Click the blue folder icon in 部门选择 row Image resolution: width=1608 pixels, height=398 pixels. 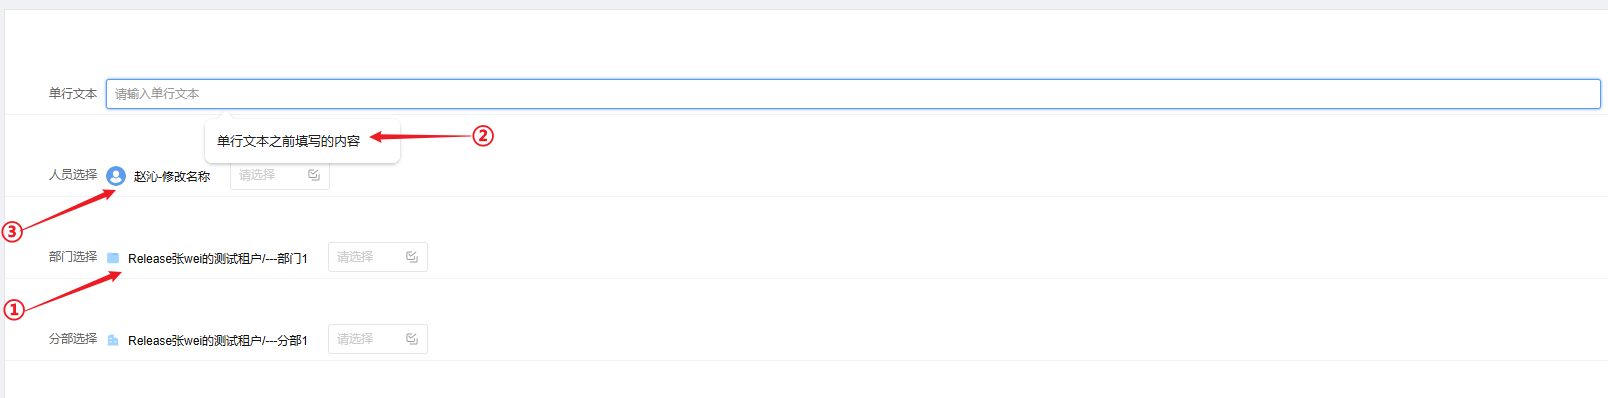pos(113,258)
